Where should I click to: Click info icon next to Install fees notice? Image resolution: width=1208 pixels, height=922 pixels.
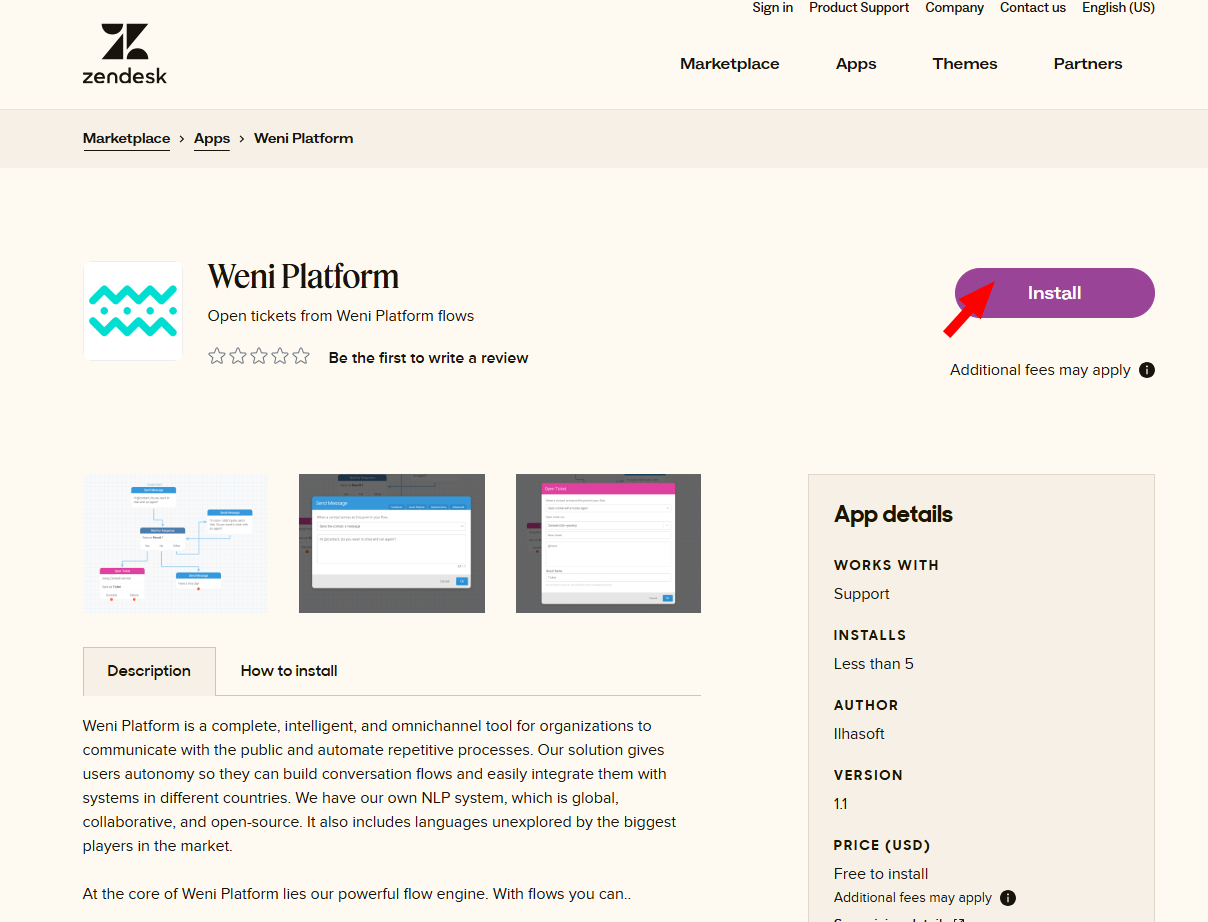pyautogui.click(x=1147, y=370)
